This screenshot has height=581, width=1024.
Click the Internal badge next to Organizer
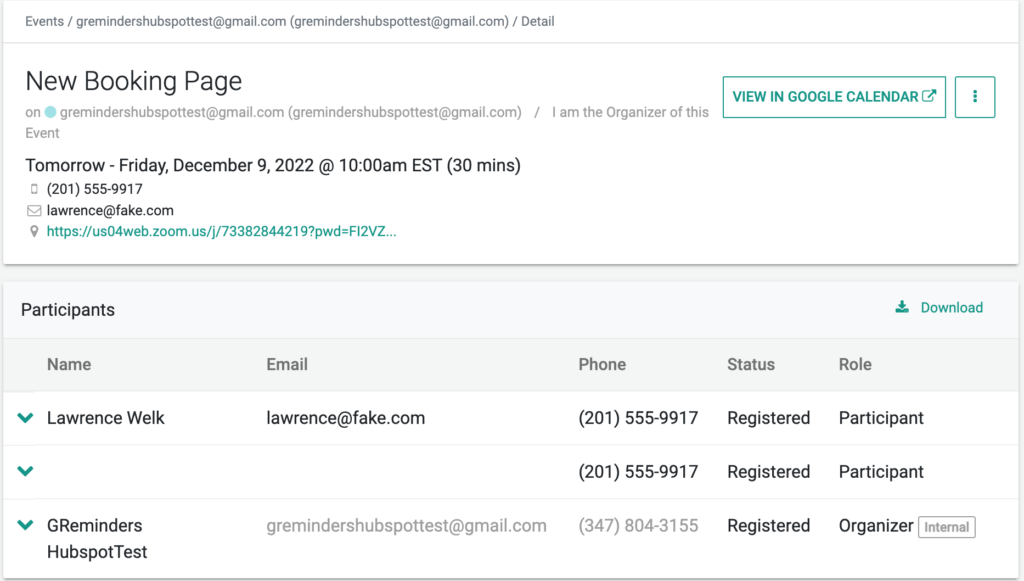[946, 527]
